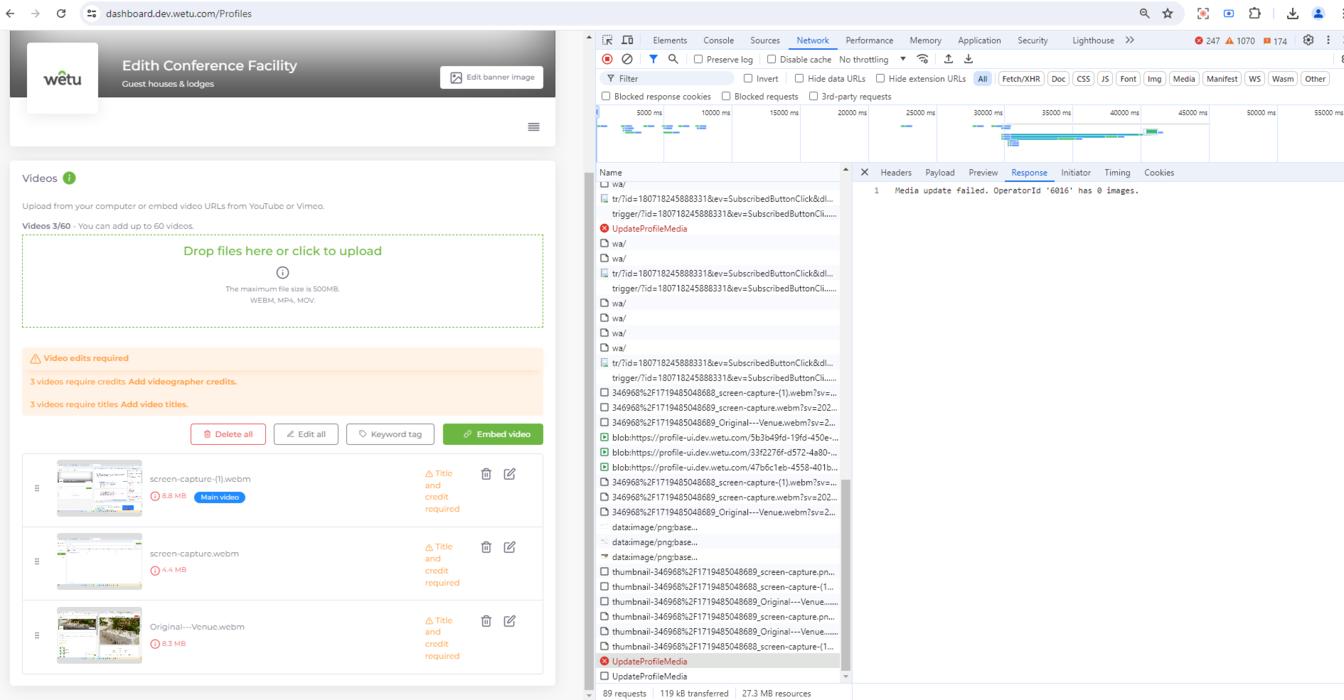
Task: Open the DevTools inspect element picker
Action: [x=607, y=40]
